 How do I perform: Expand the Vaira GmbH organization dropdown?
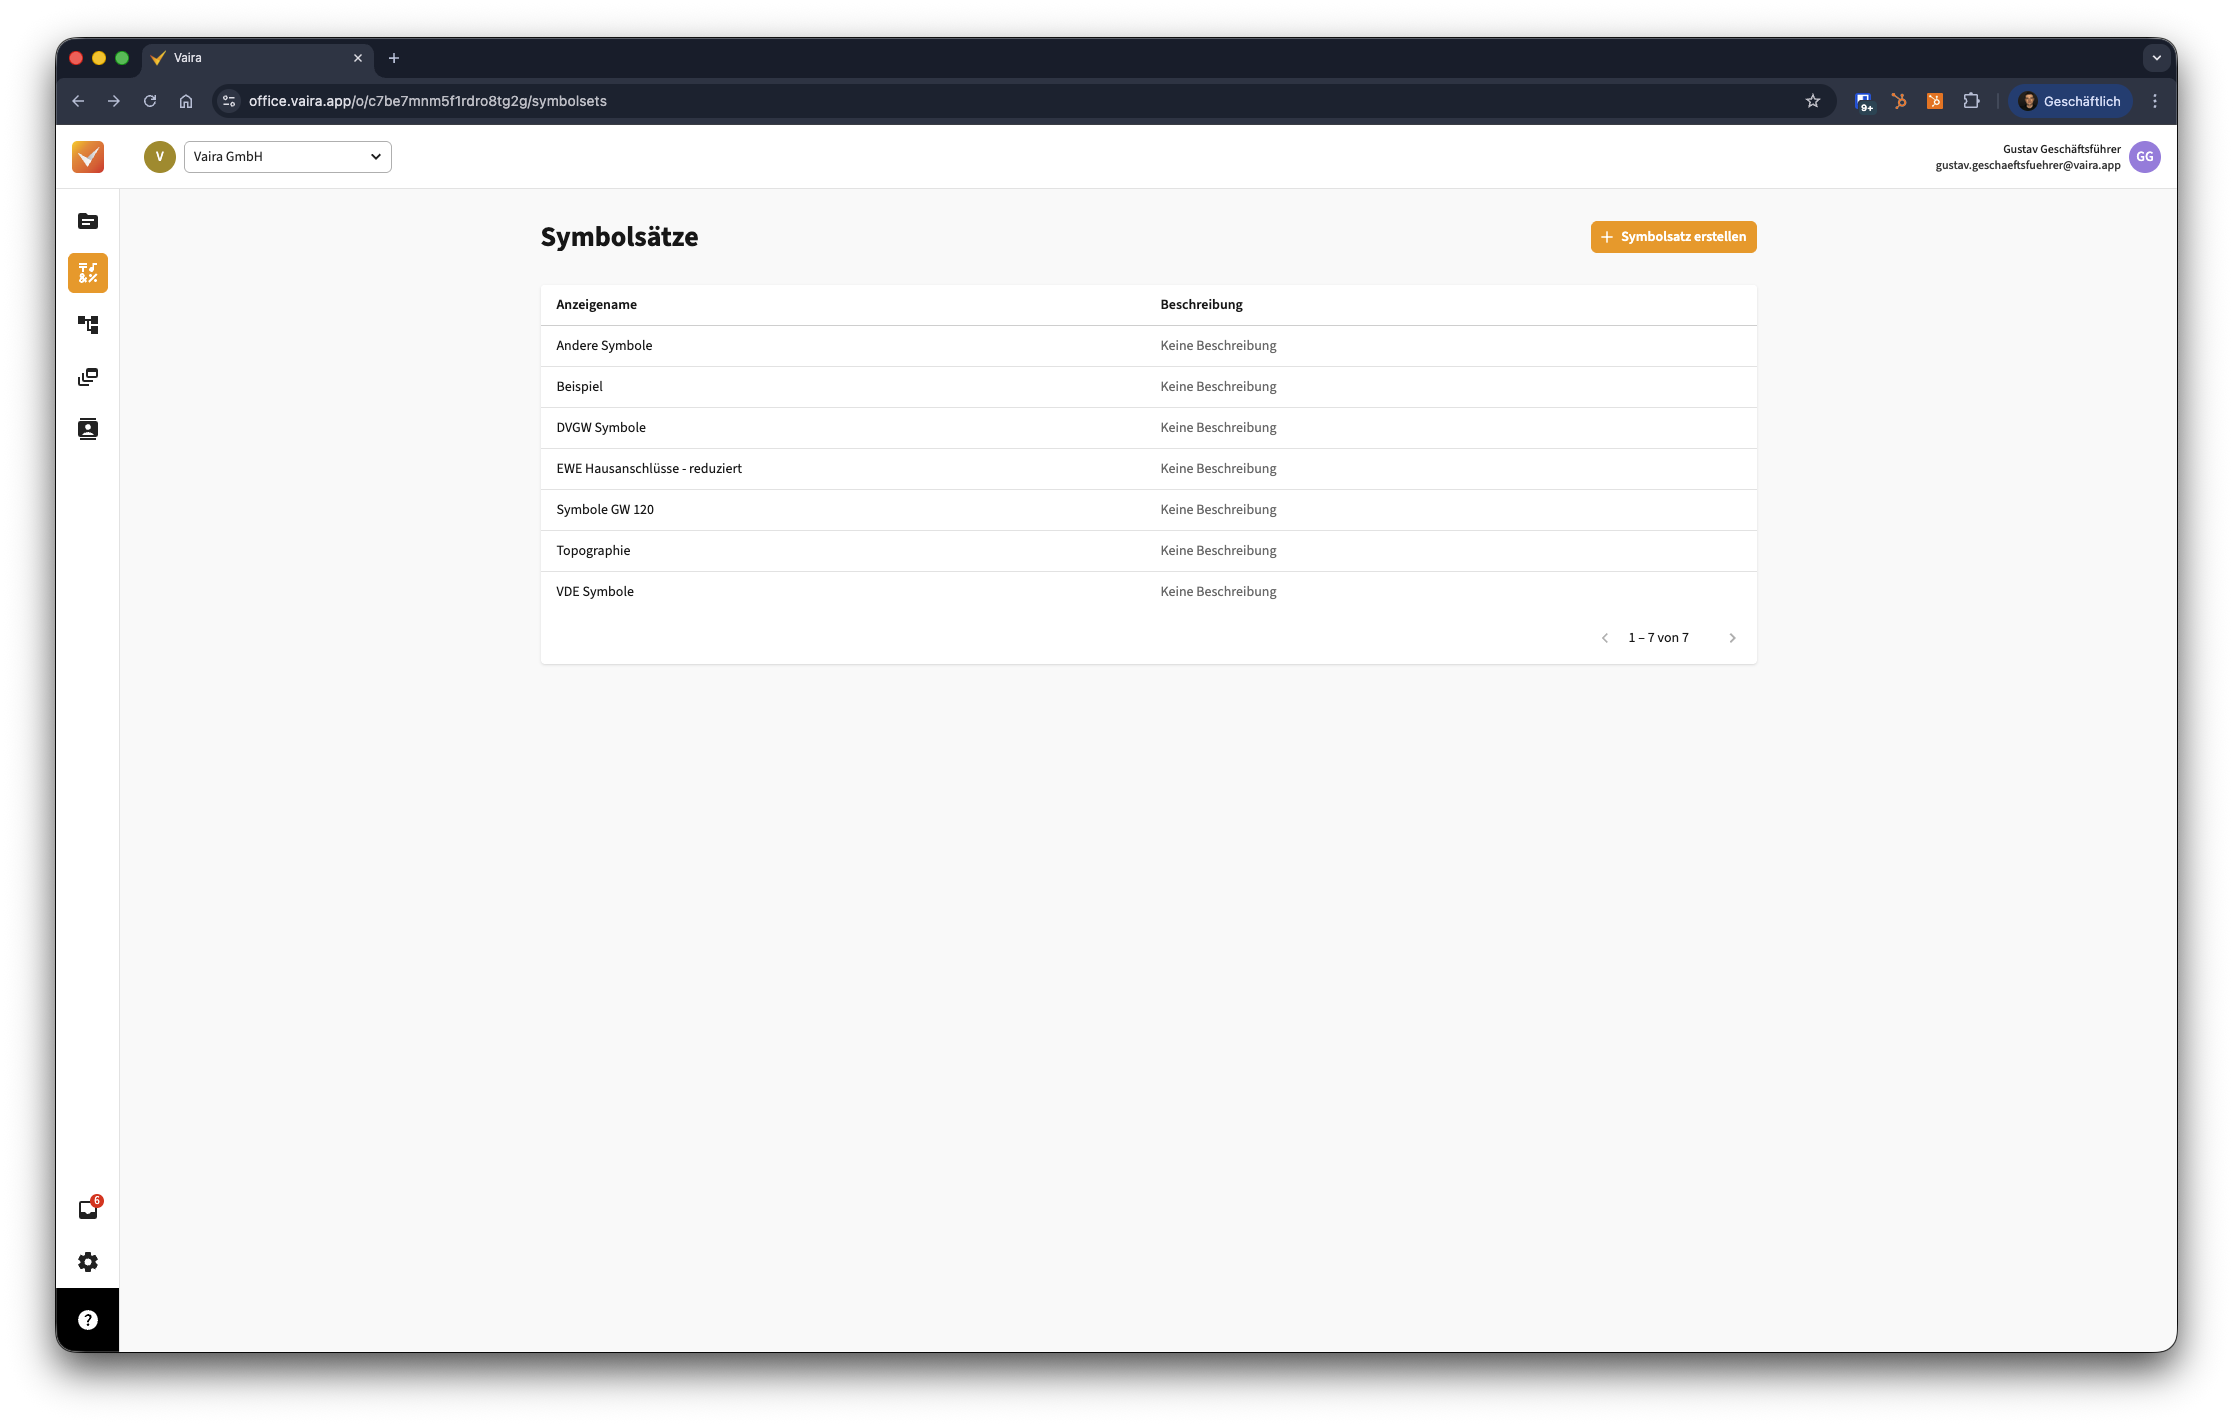click(288, 157)
